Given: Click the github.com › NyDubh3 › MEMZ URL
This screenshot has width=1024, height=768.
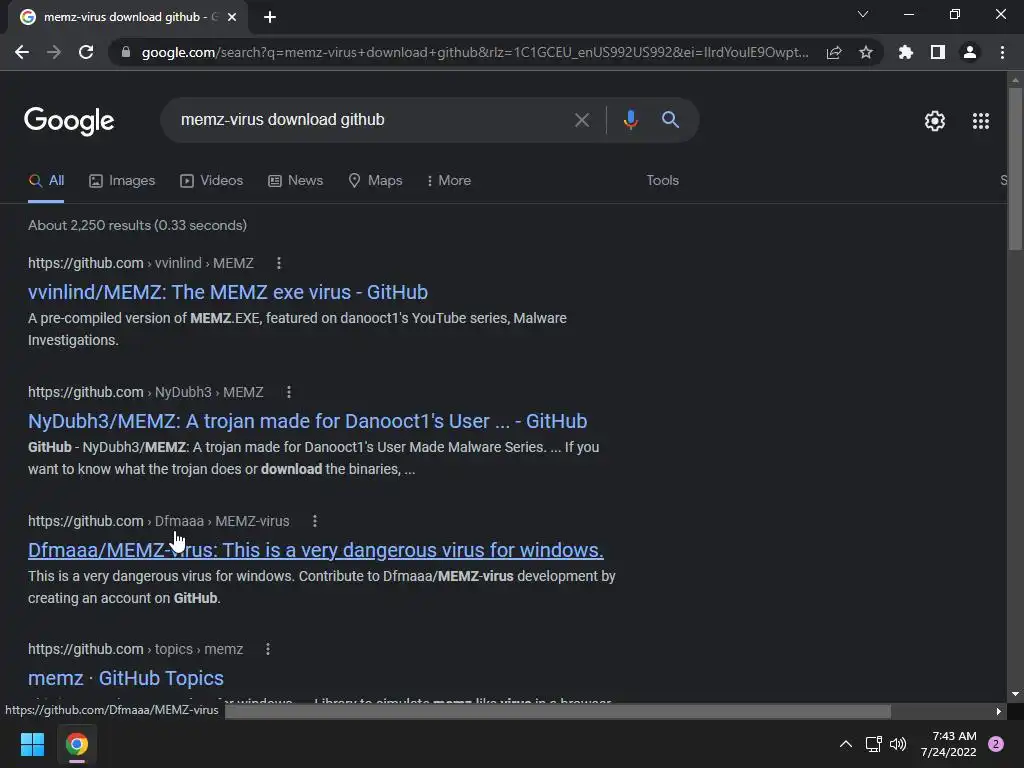Looking at the screenshot, I should coord(146,392).
